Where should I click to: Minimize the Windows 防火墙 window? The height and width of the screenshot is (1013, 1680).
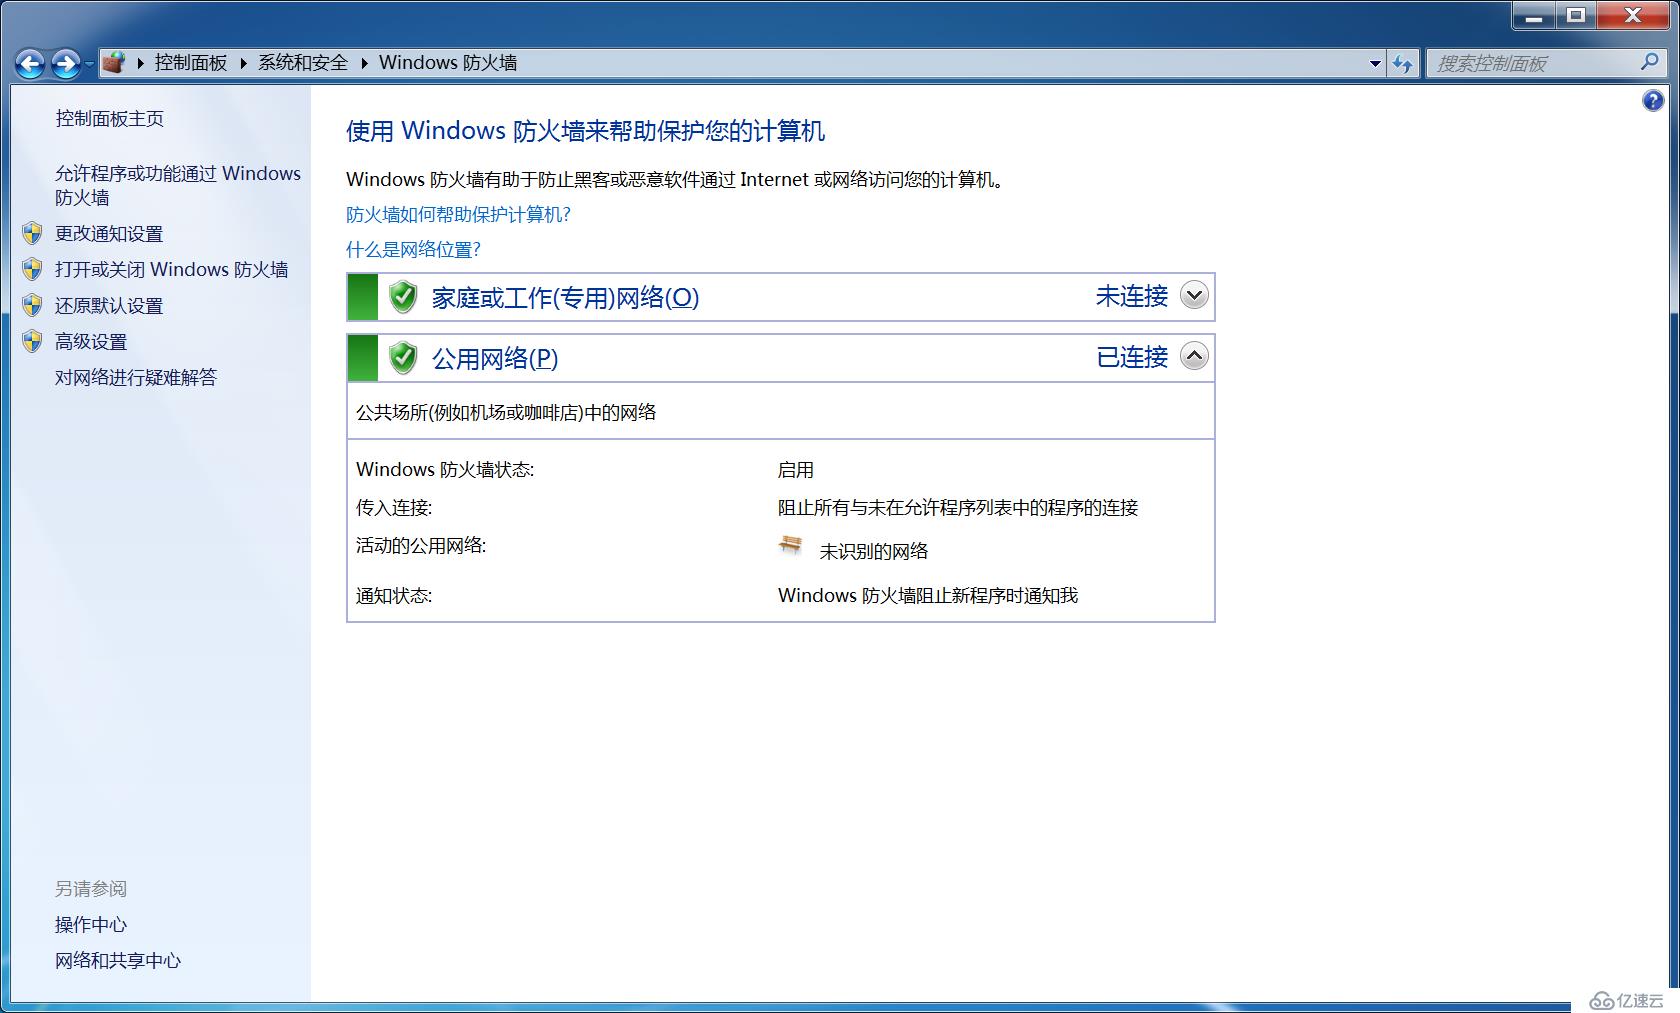coord(1534,15)
